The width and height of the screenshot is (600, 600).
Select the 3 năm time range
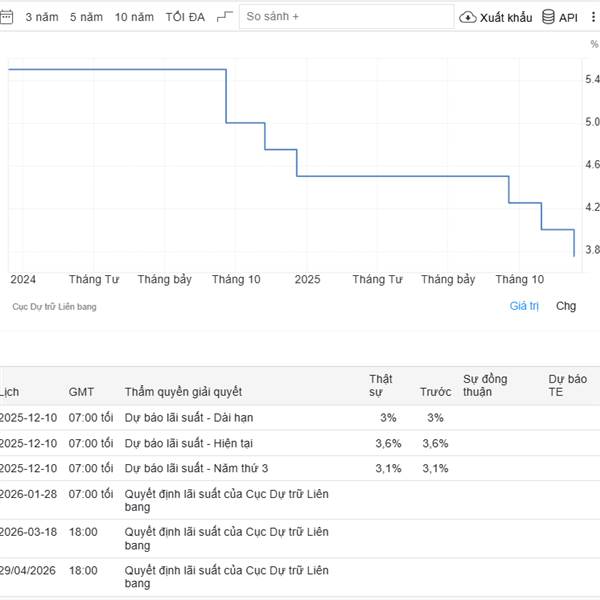(x=41, y=17)
